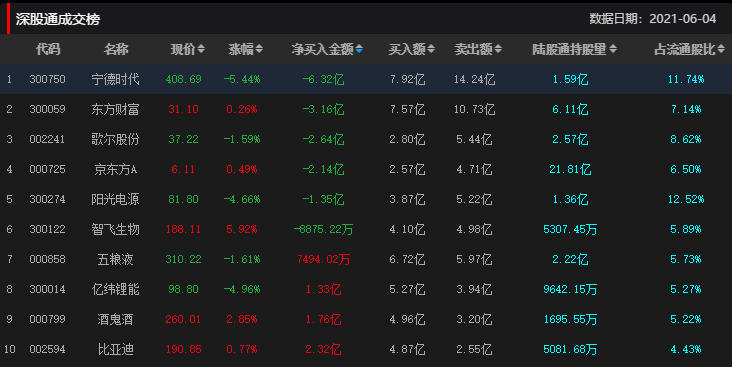Click change value 5.92%
Screen dimensions: 732x367
(x=242, y=229)
